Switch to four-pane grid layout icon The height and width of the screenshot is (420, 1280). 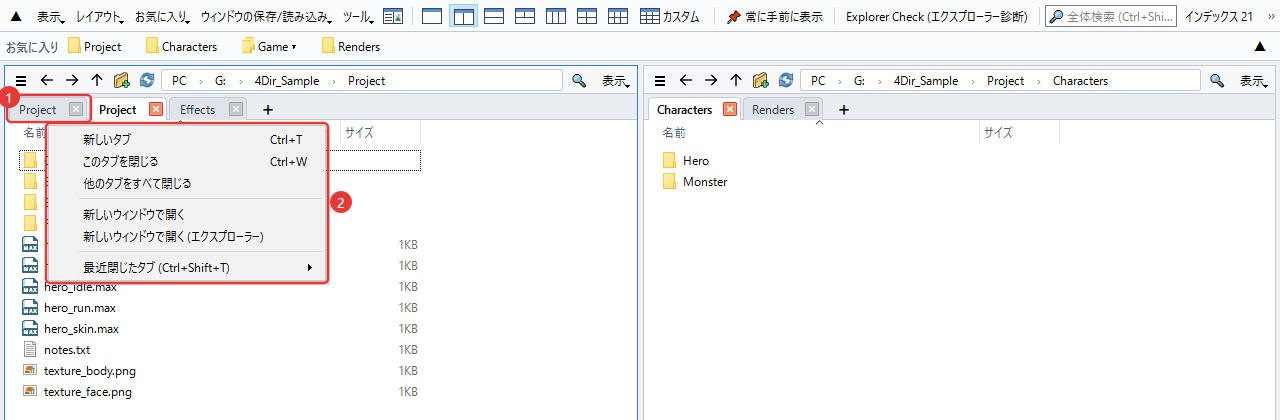click(587, 17)
